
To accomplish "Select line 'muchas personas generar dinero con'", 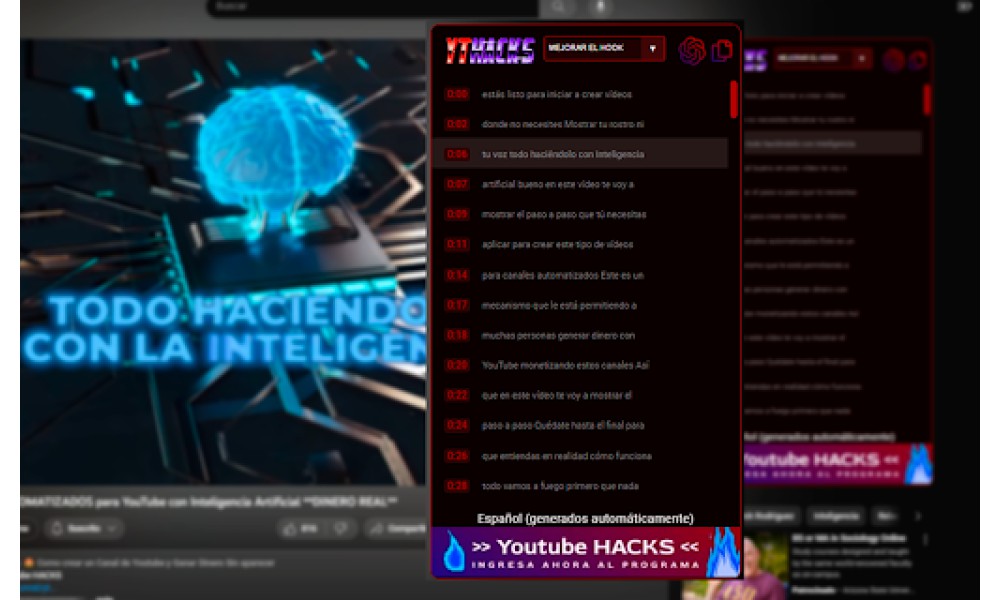I will click(558, 335).
